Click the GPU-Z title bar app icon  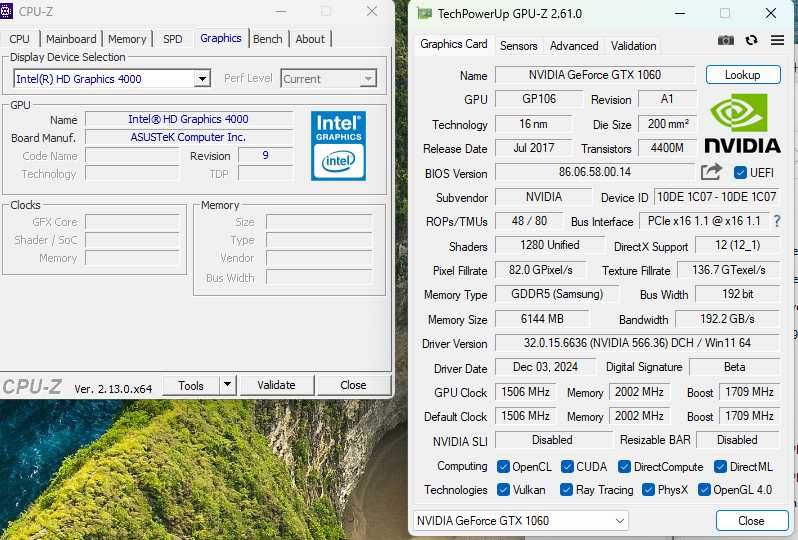424,13
